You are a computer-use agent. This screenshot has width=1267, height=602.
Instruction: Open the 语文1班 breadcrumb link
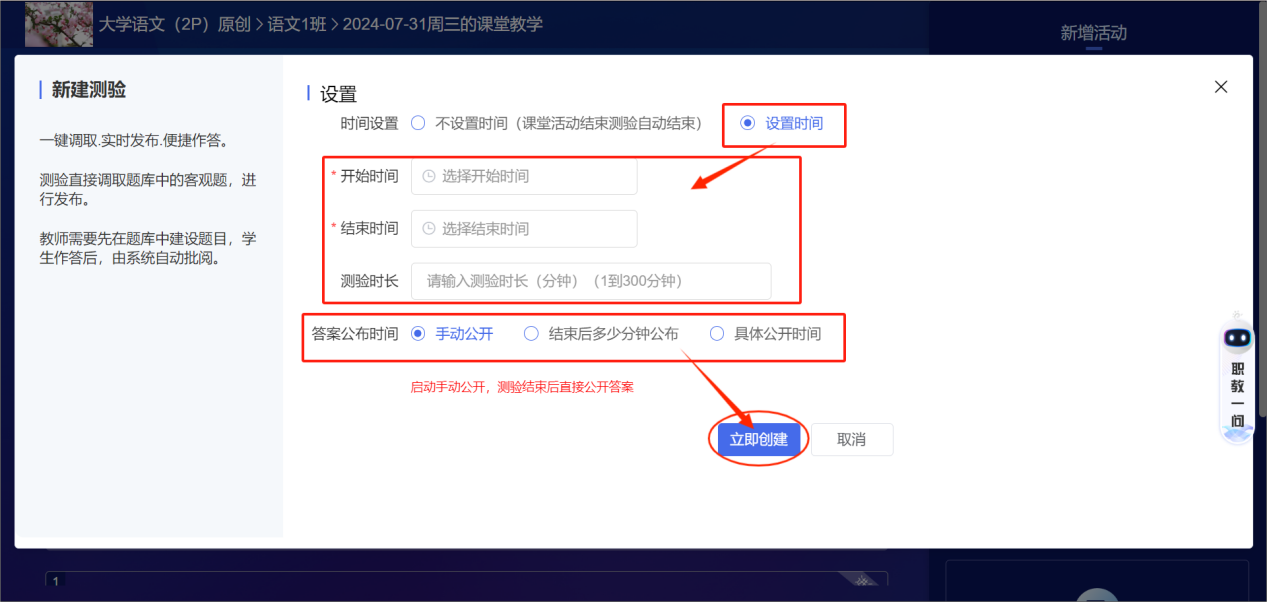coord(298,24)
